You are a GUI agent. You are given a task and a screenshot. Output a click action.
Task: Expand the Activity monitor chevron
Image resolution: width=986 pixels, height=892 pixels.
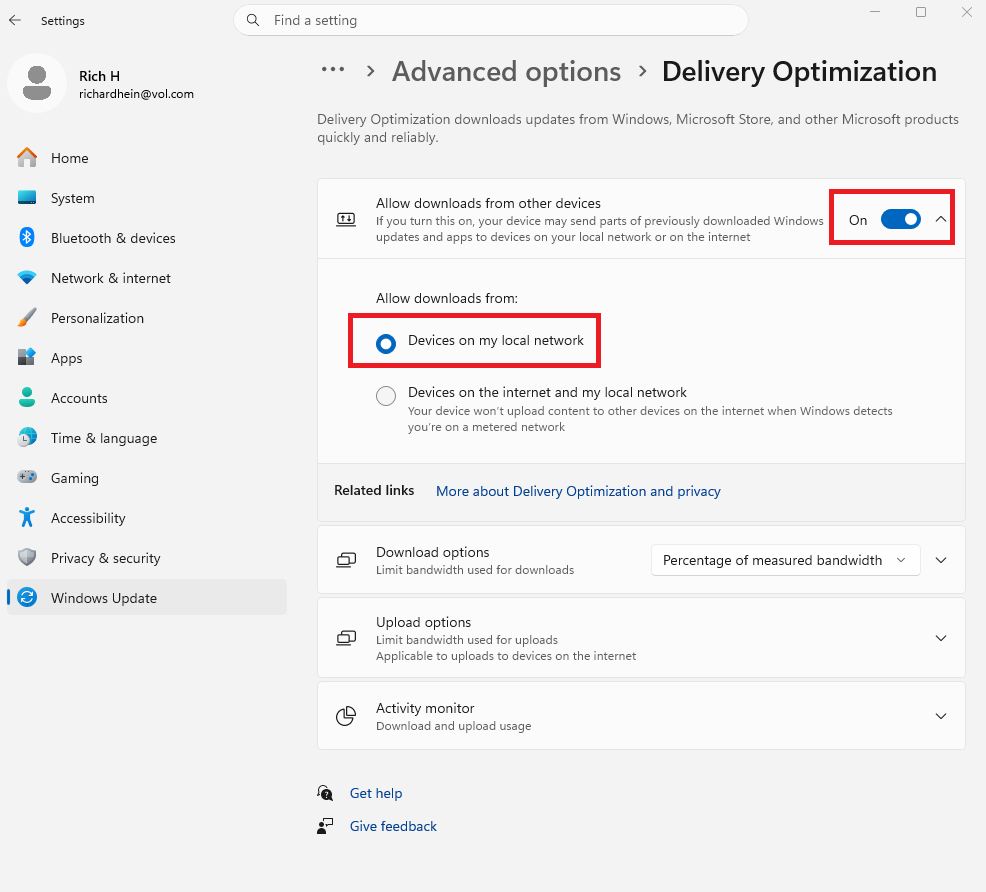click(x=941, y=716)
